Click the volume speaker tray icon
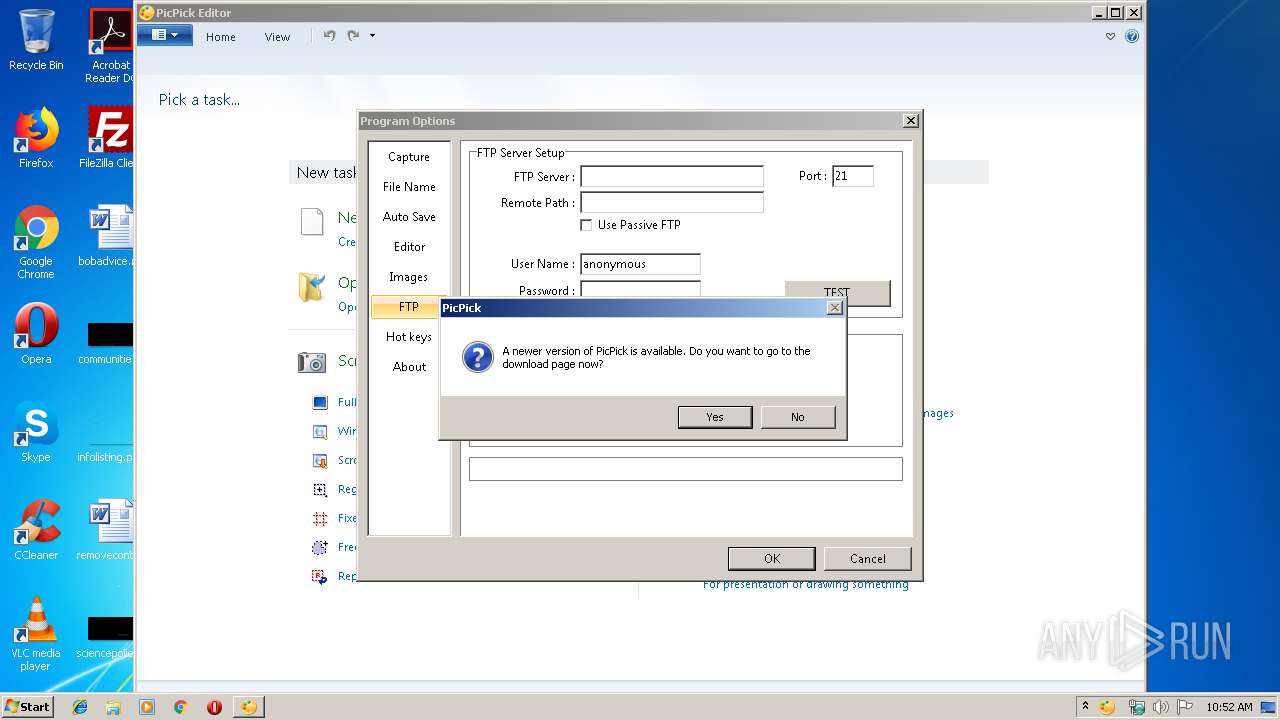Screen dimensions: 1280x720 [1161, 707]
